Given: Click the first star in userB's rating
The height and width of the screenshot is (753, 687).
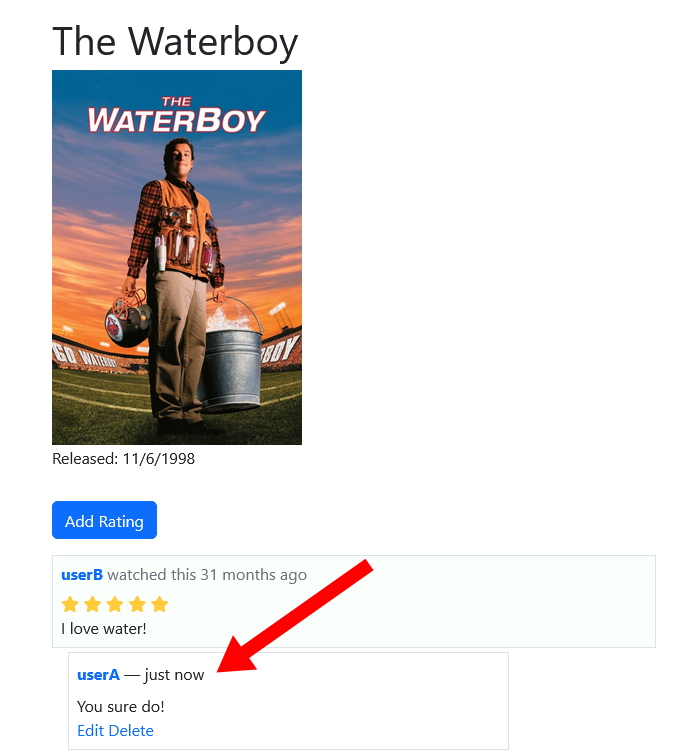Looking at the screenshot, I should tap(70, 604).
